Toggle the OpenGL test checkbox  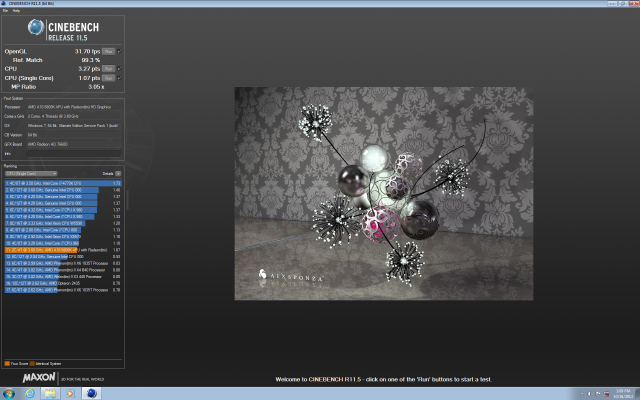pyautogui.click(x=119, y=51)
